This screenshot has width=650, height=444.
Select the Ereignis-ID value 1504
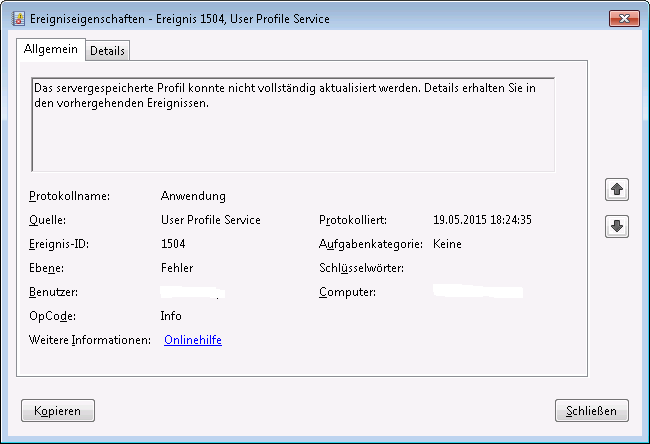tap(173, 244)
